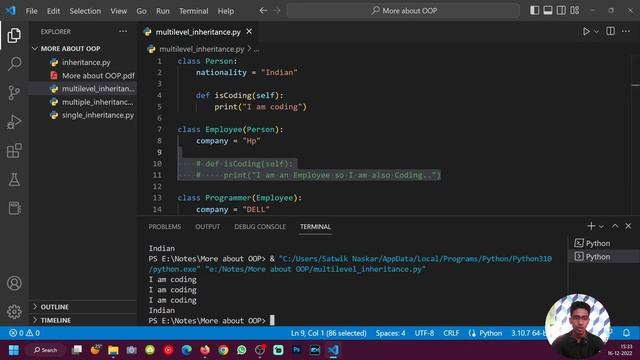Open the Selection menu
Image resolution: width=640 pixels, height=360 pixels.
tap(85, 11)
